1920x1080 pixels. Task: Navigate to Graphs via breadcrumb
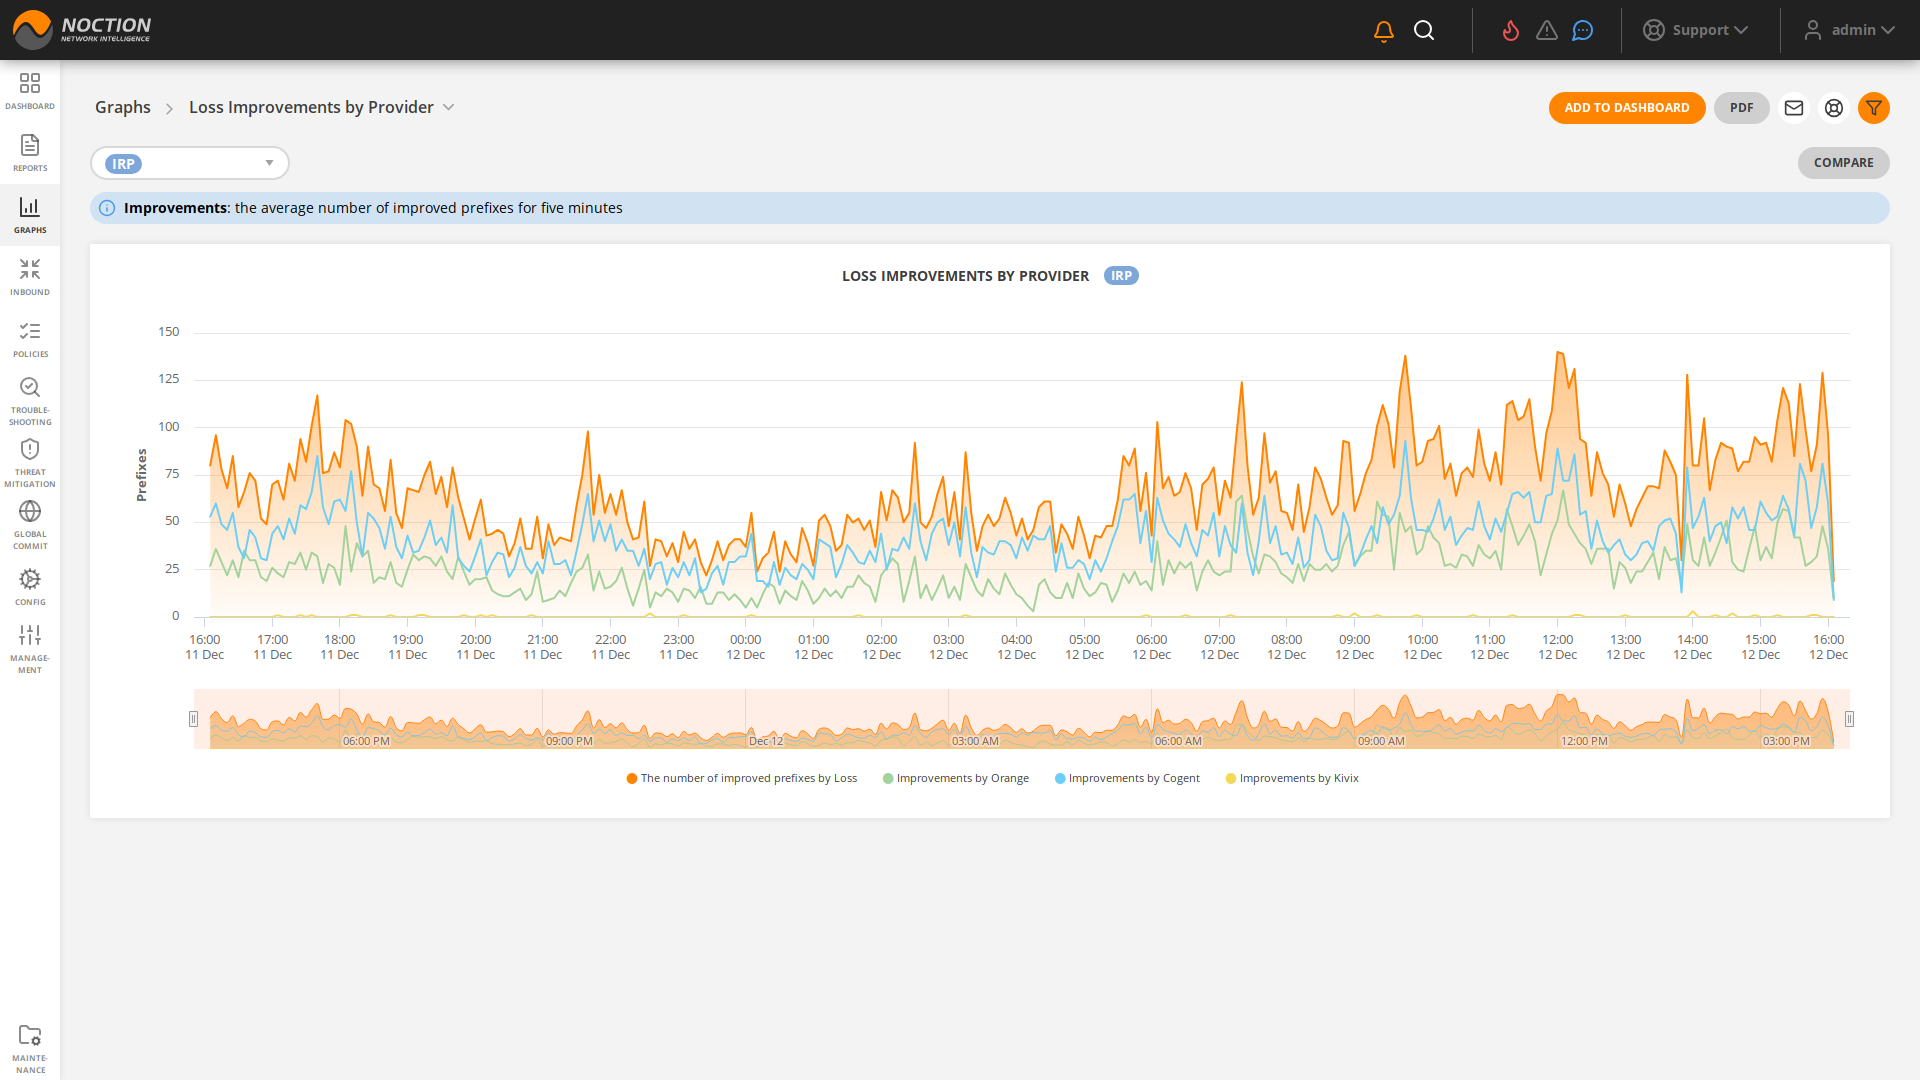click(x=122, y=107)
